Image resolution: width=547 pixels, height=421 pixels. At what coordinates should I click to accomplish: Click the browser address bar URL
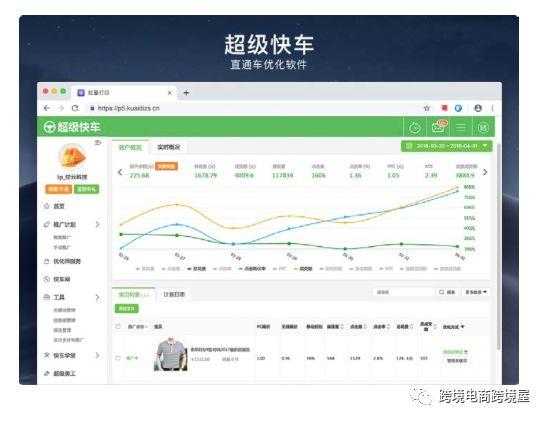[x=128, y=108]
